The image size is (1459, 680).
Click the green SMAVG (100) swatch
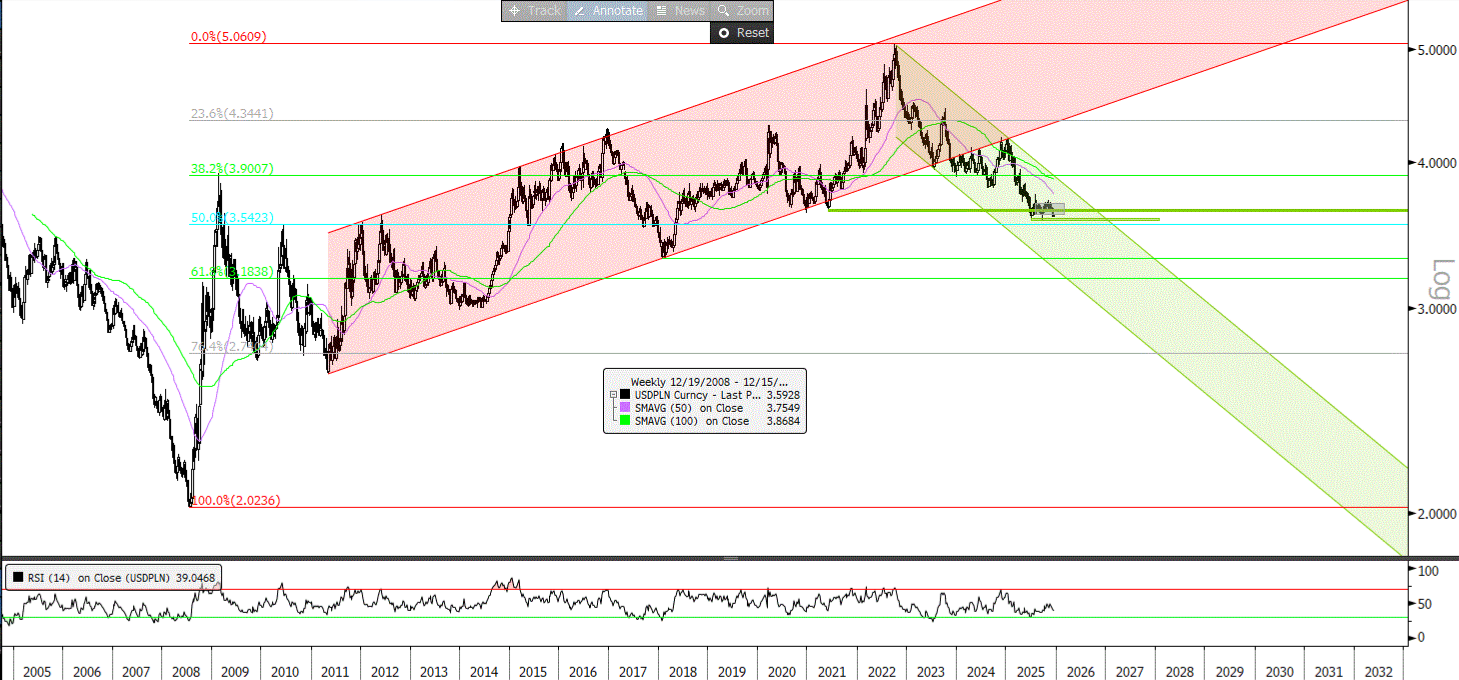pyautogui.click(x=625, y=421)
